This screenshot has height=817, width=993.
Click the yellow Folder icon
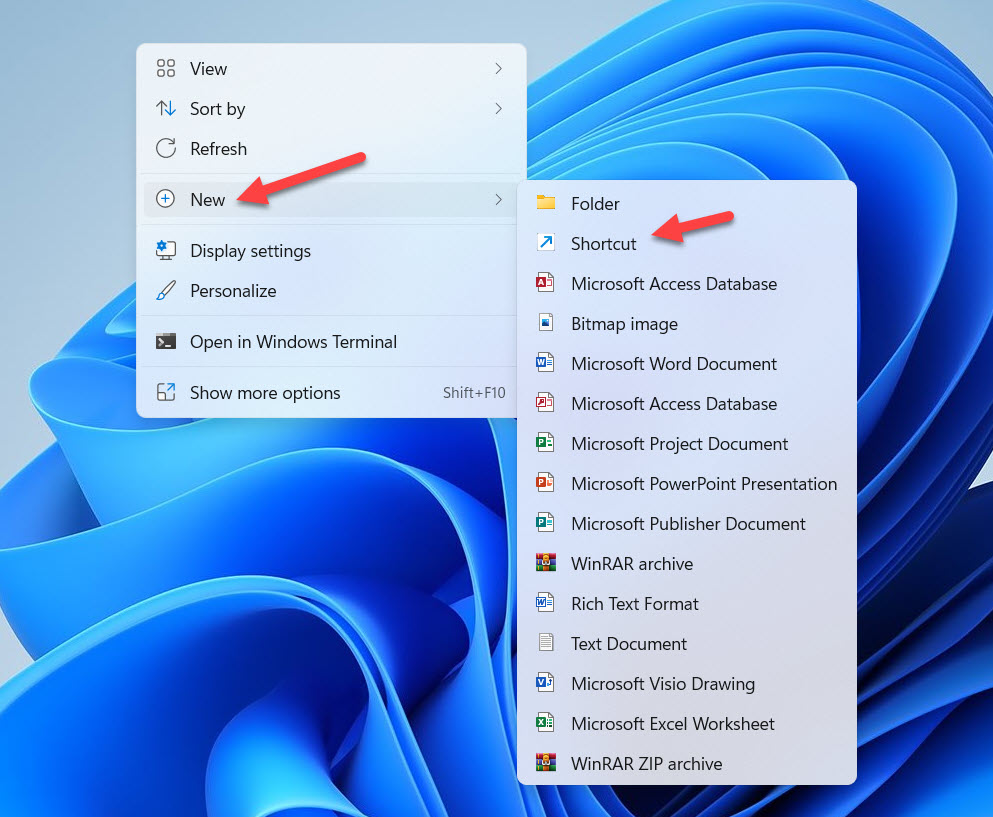pyautogui.click(x=546, y=203)
